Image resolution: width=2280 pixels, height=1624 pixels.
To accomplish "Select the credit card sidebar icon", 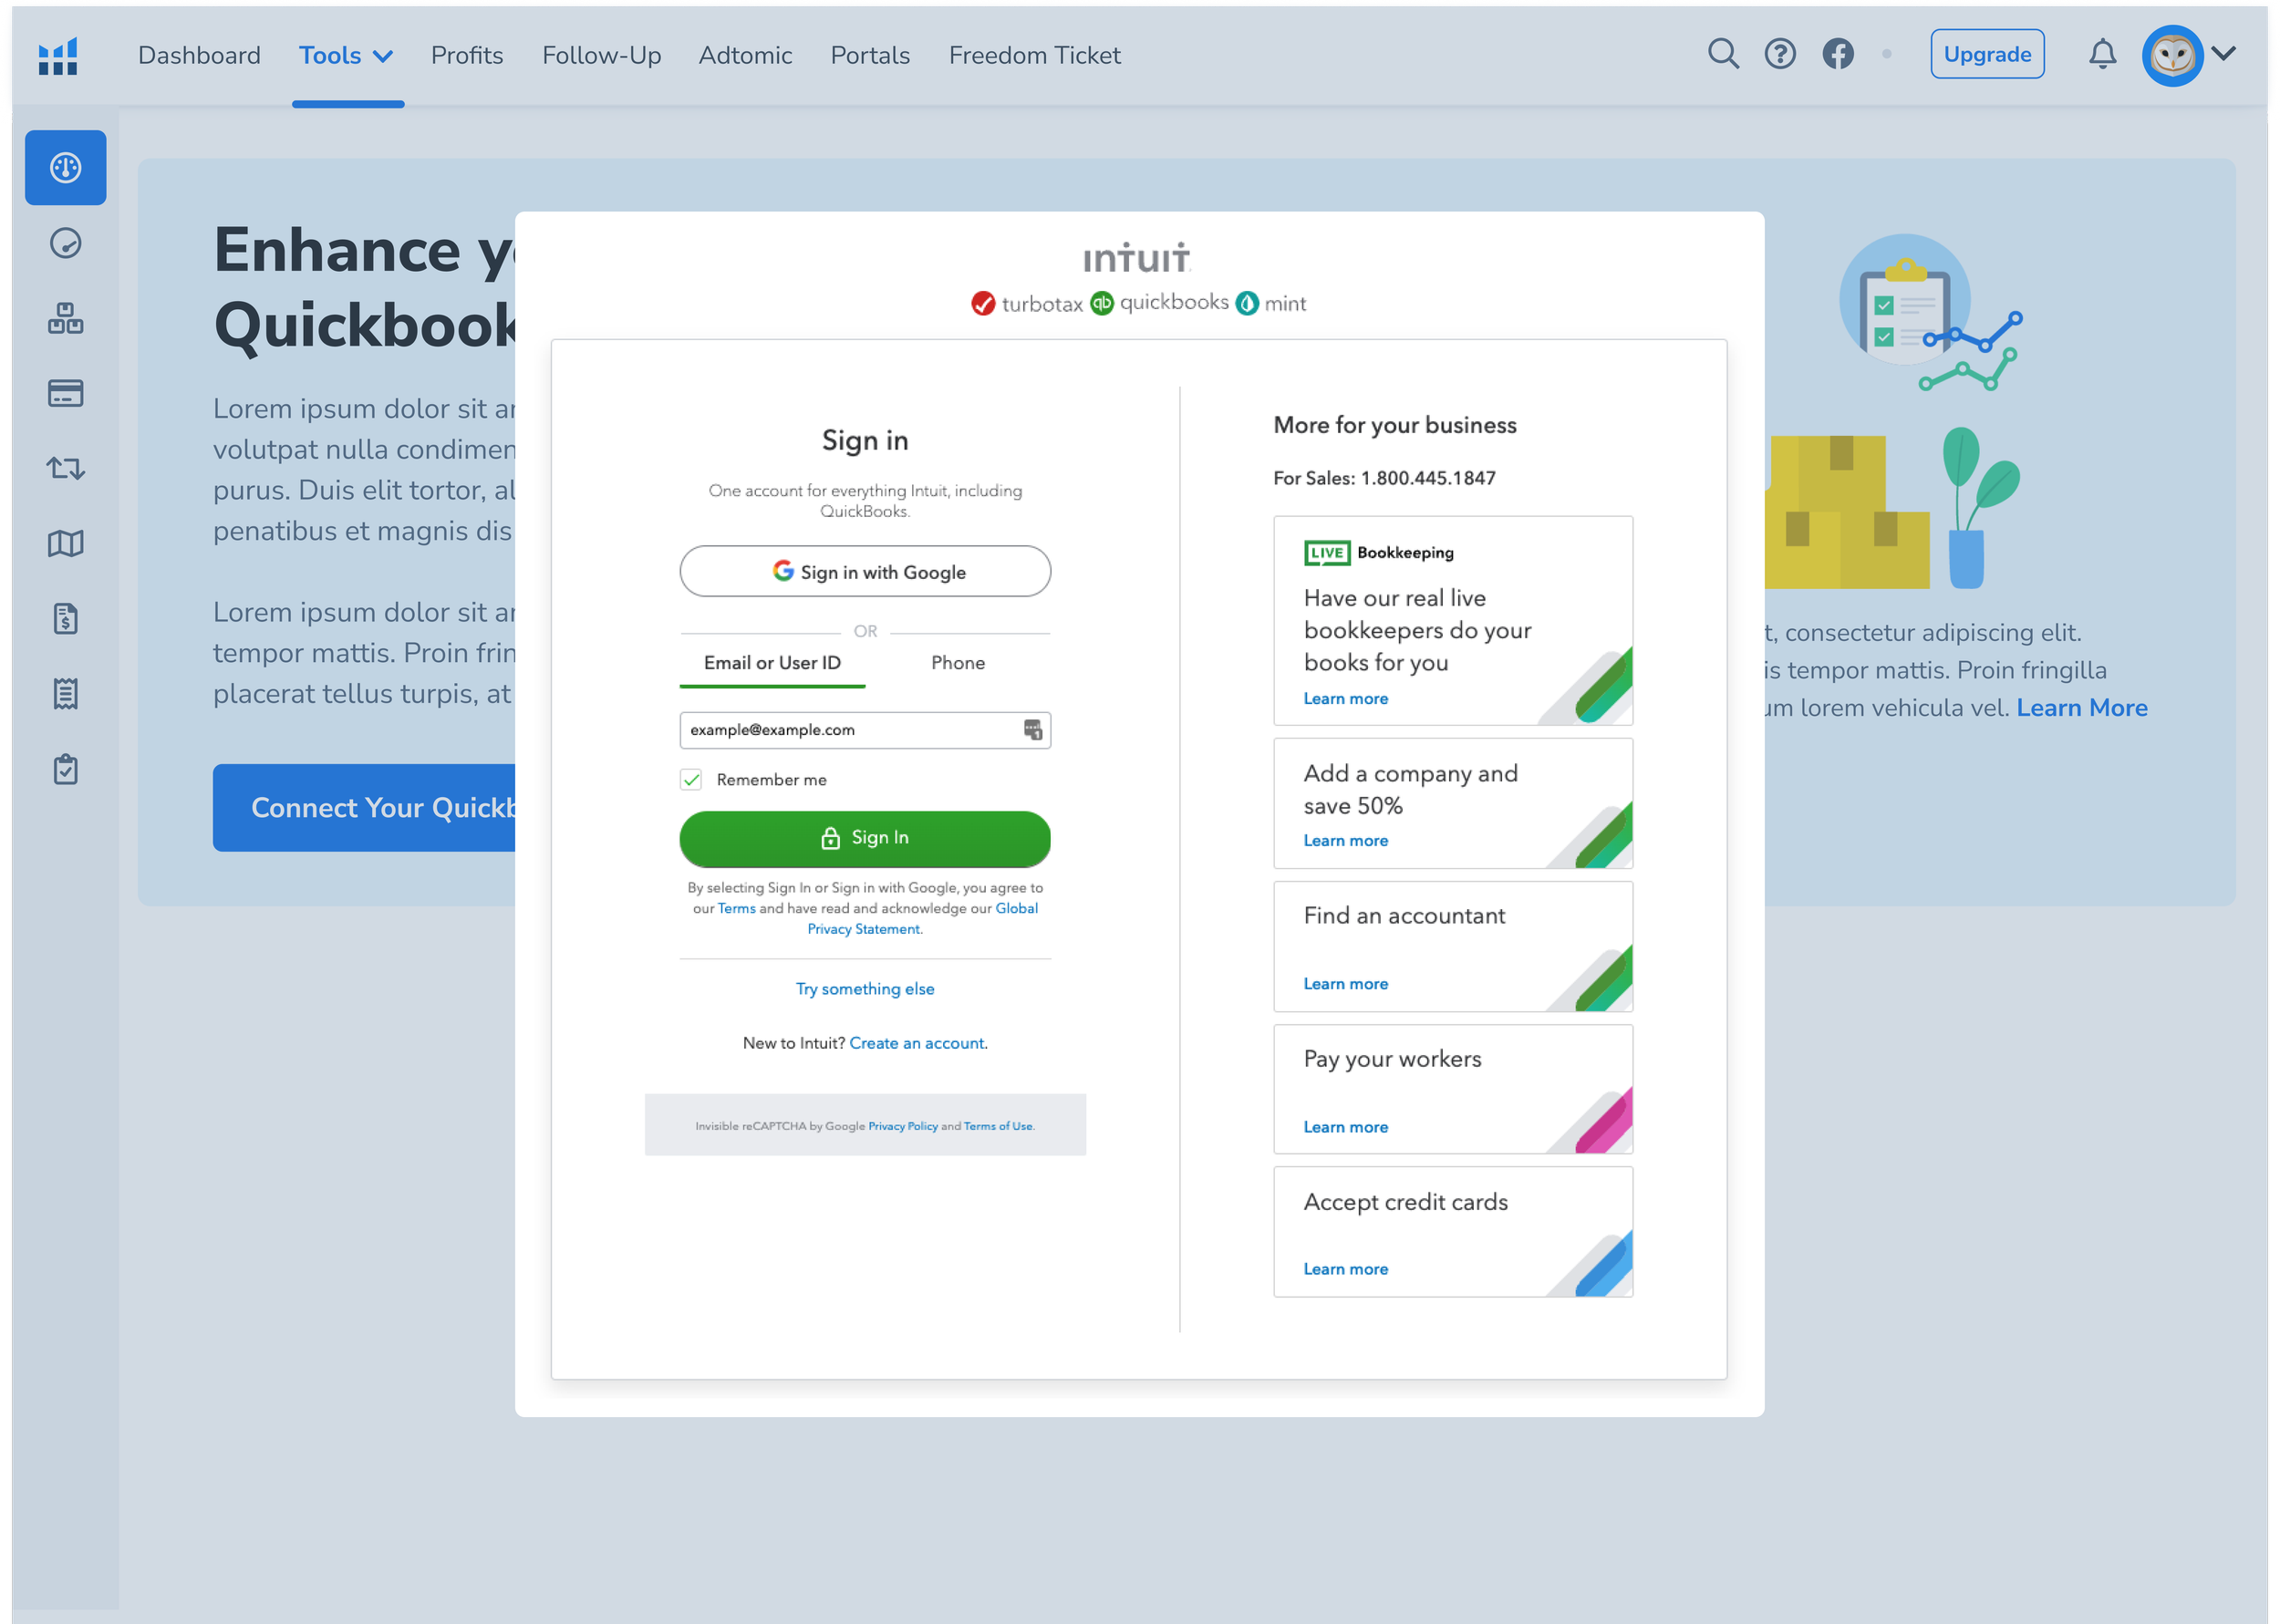I will pos(65,393).
